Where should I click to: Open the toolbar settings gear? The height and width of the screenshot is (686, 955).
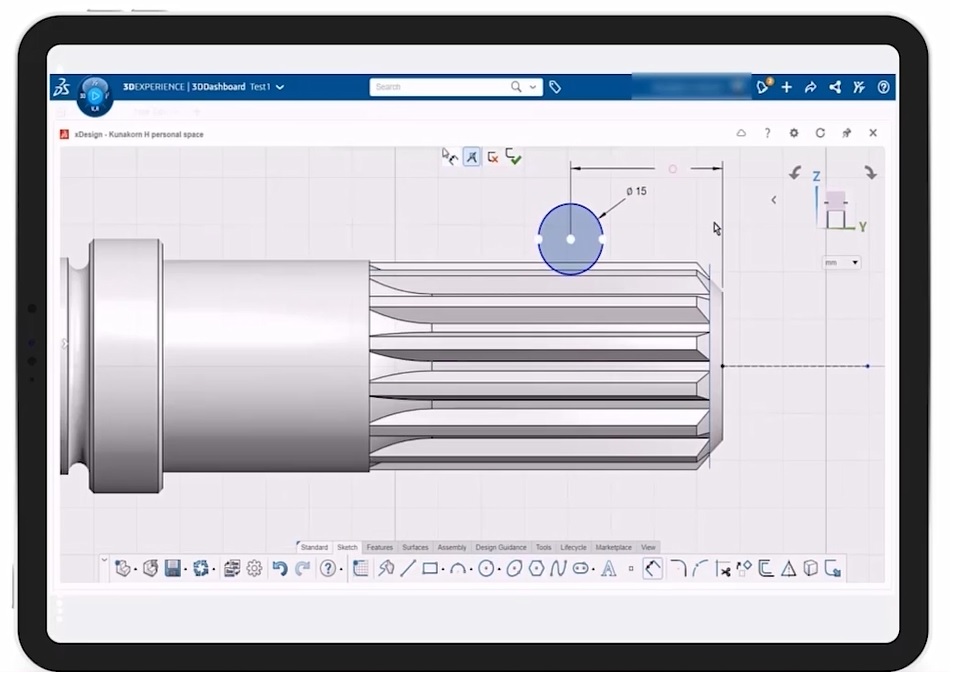click(x=254, y=568)
